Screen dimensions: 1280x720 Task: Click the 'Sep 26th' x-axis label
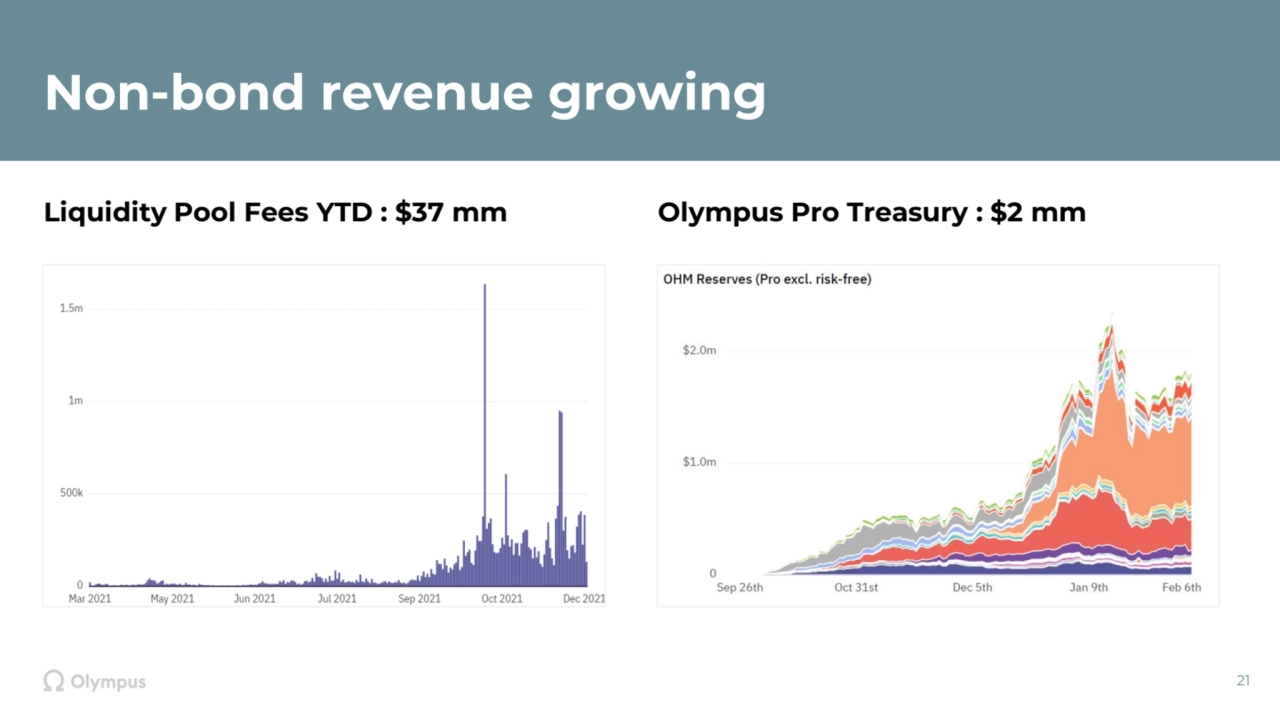point(740,588)
